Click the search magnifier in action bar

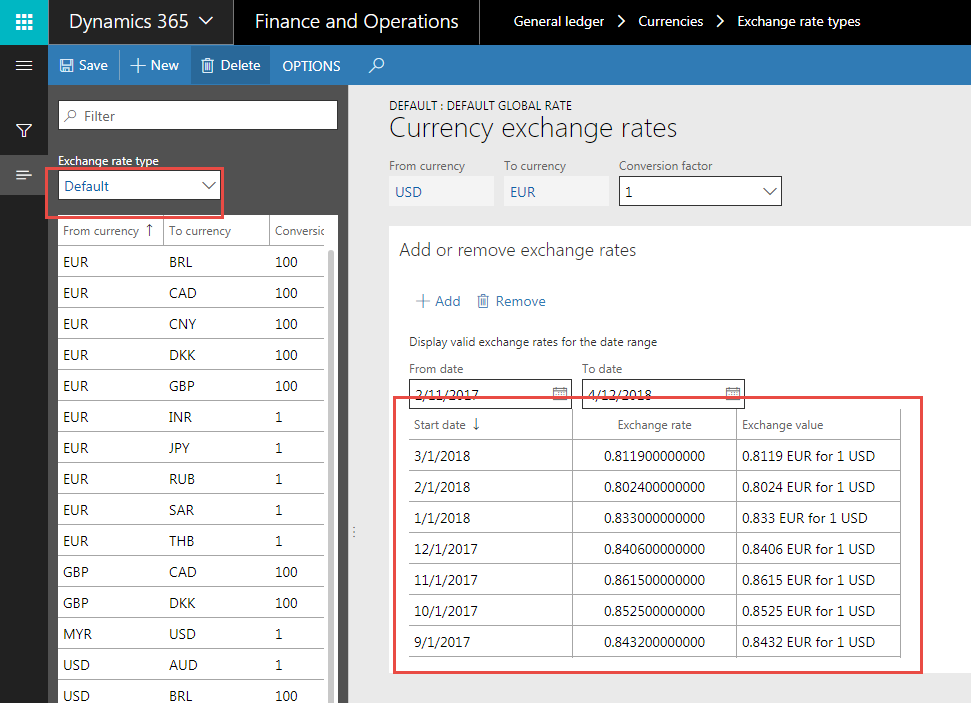click(376, 66)
